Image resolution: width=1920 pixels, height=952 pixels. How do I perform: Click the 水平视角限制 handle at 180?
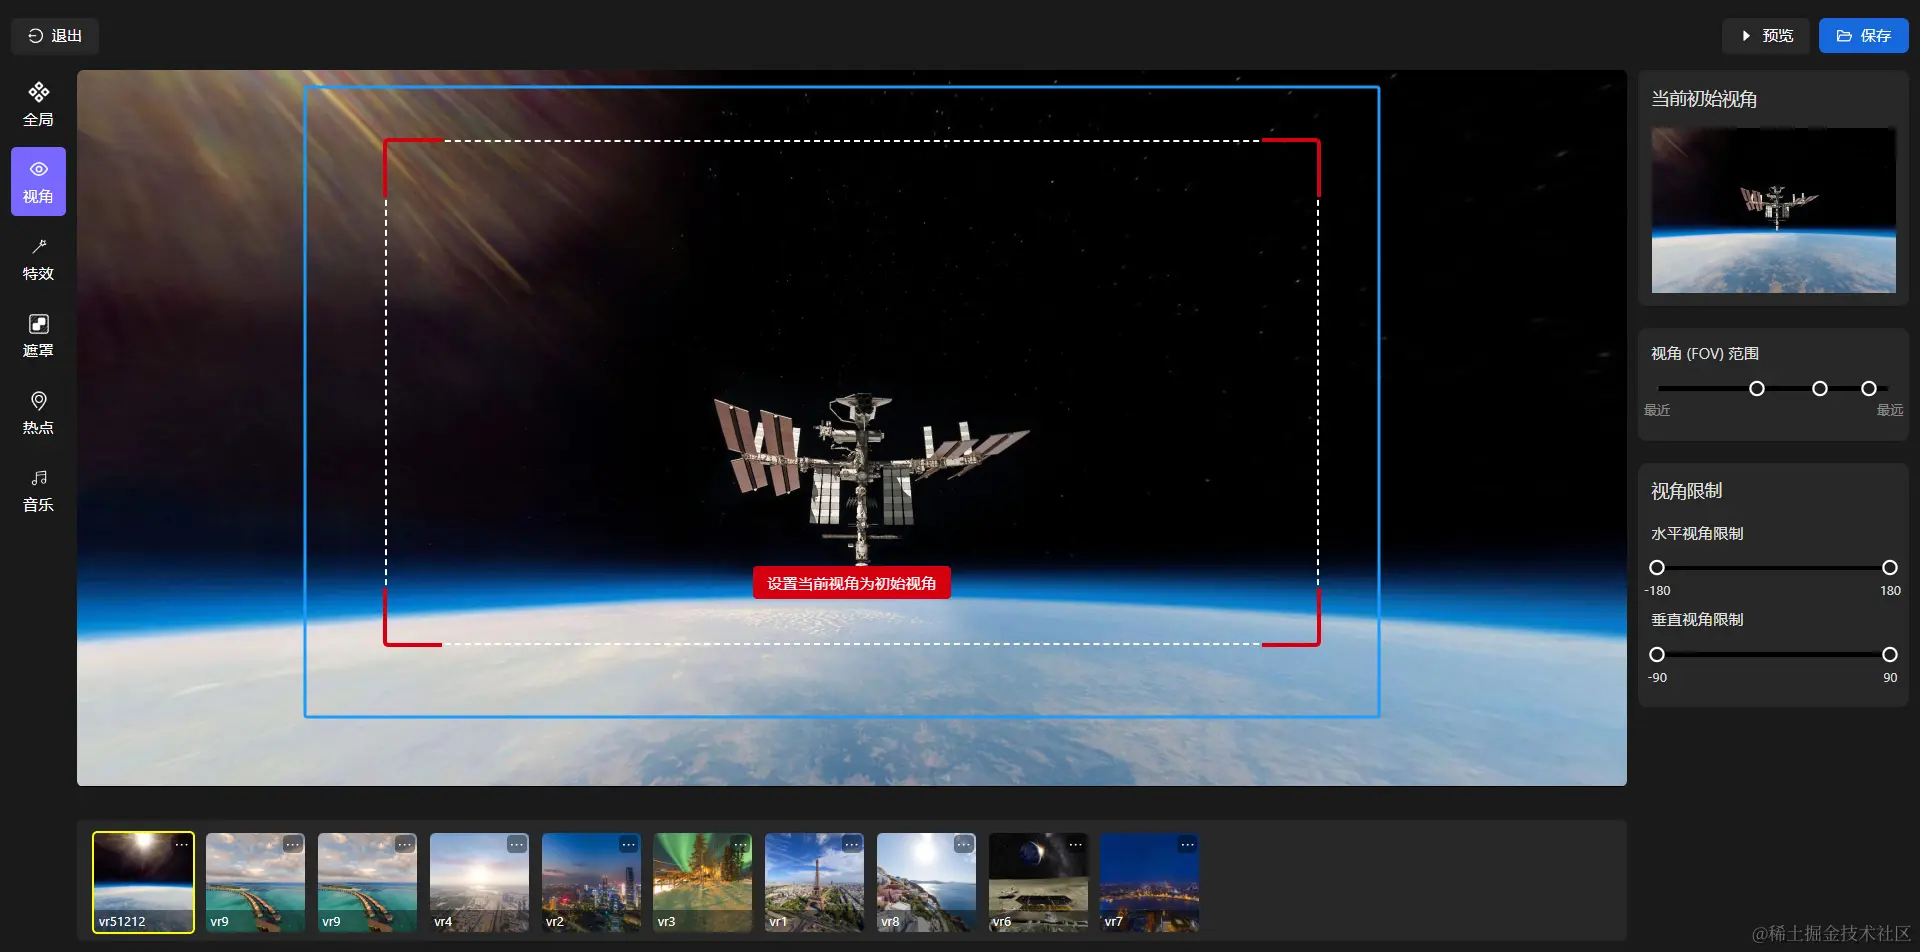(x=1890, y=568)
